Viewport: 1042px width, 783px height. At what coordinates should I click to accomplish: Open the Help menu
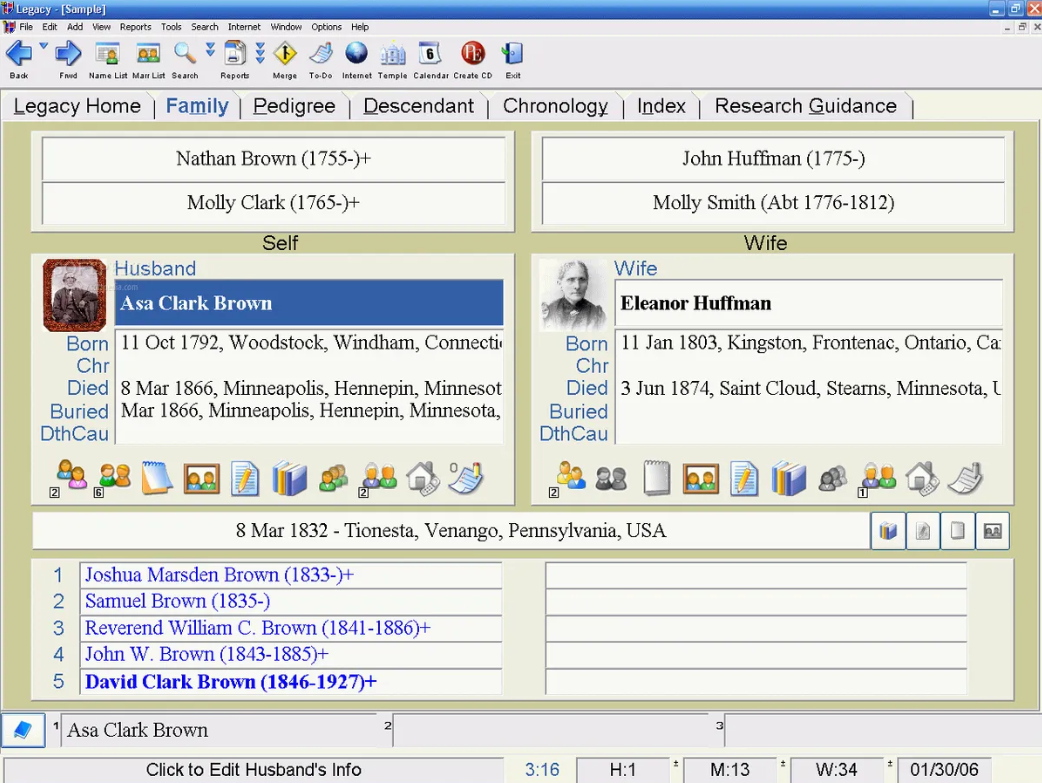360,27
